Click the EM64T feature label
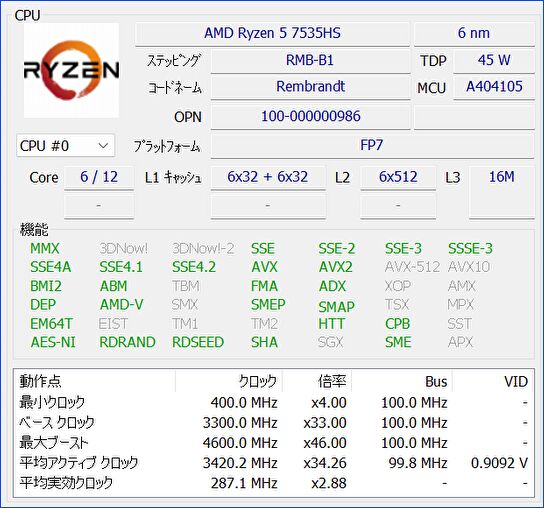This screenshot has width=544, height=508. pos(51,324)
